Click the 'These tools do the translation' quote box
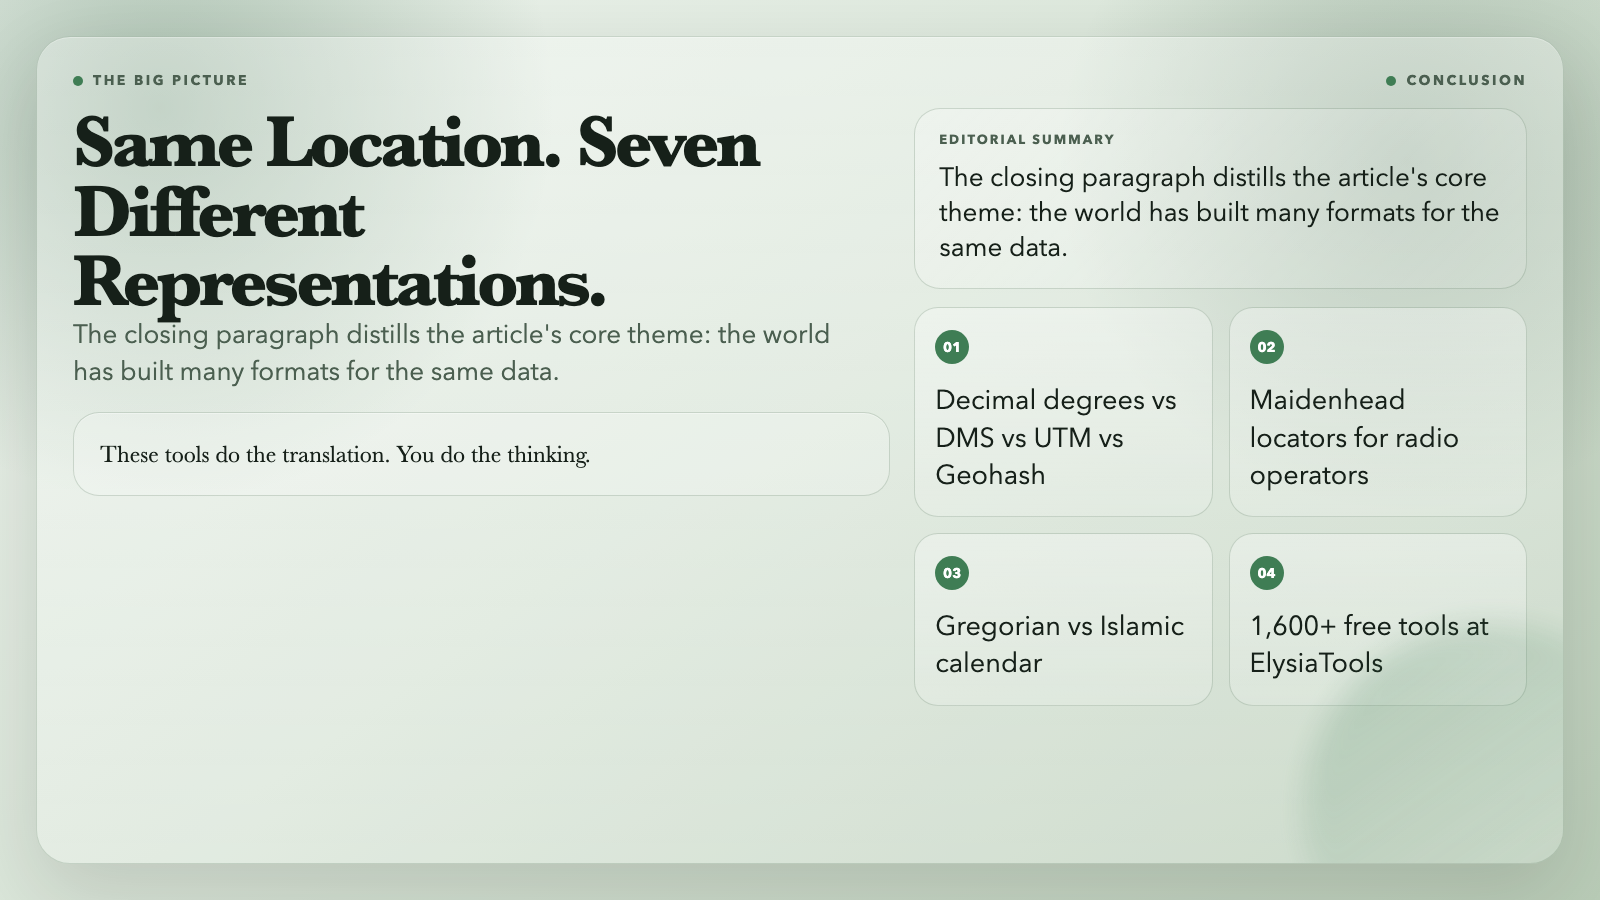 tap(481, 454)
